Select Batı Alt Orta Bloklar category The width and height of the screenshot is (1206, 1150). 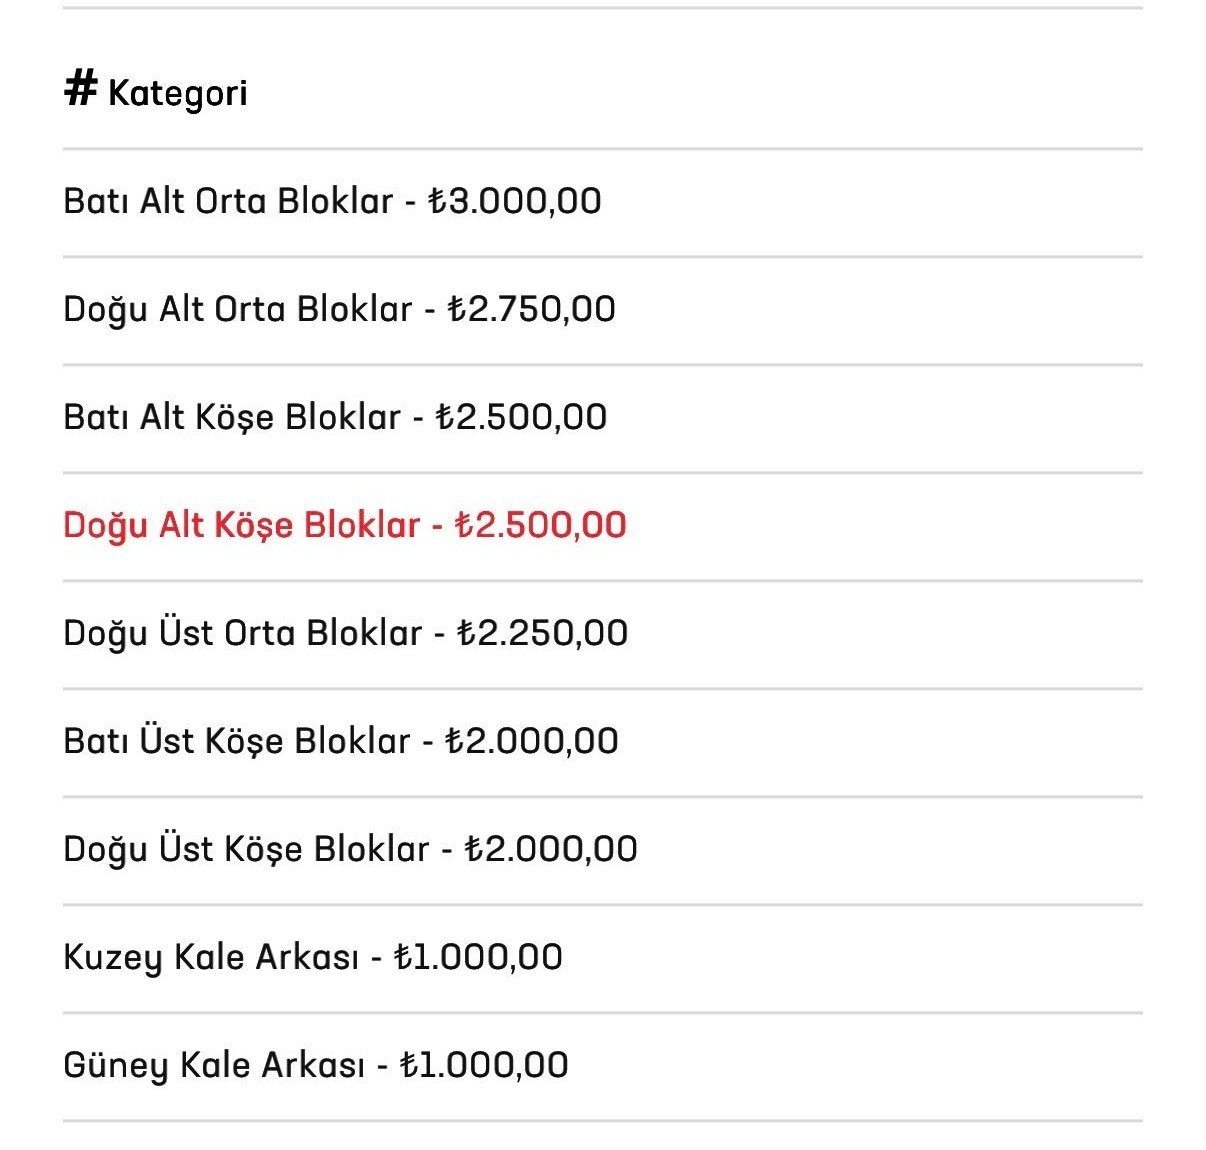[x=602, y=202]
